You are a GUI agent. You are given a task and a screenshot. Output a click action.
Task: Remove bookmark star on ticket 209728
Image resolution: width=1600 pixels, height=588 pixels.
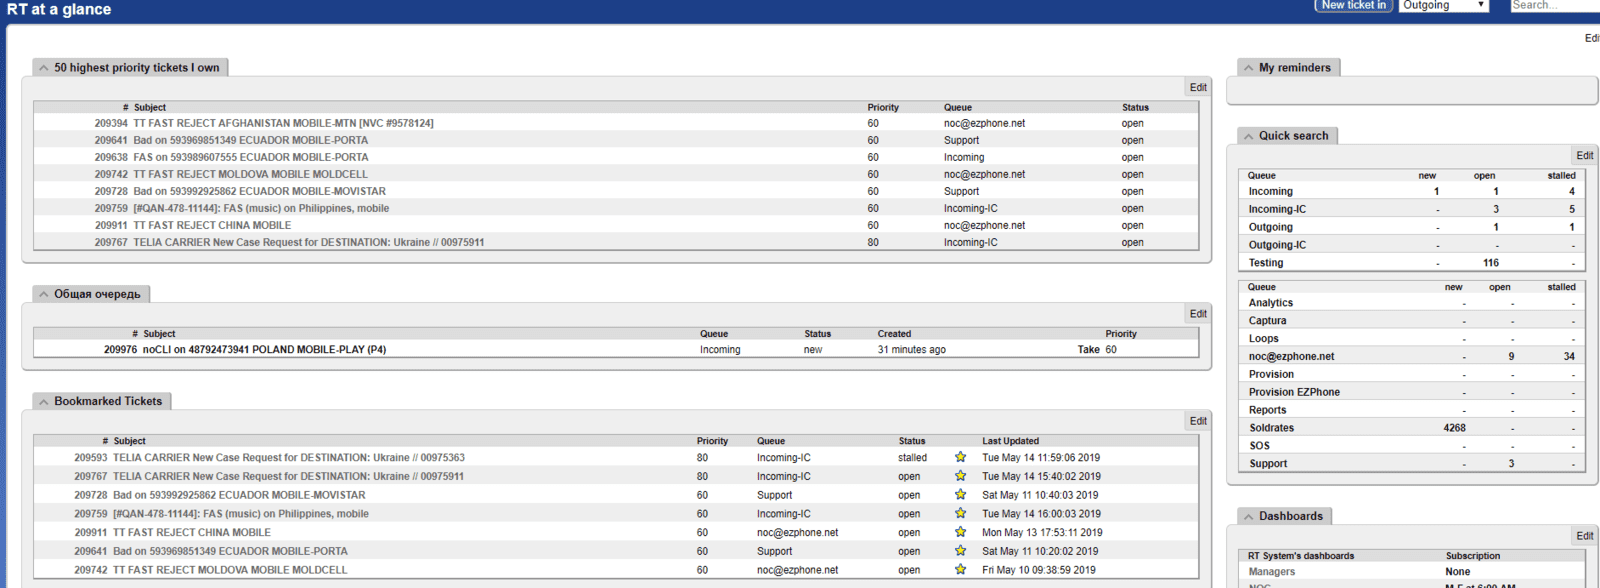click(960, 494)
